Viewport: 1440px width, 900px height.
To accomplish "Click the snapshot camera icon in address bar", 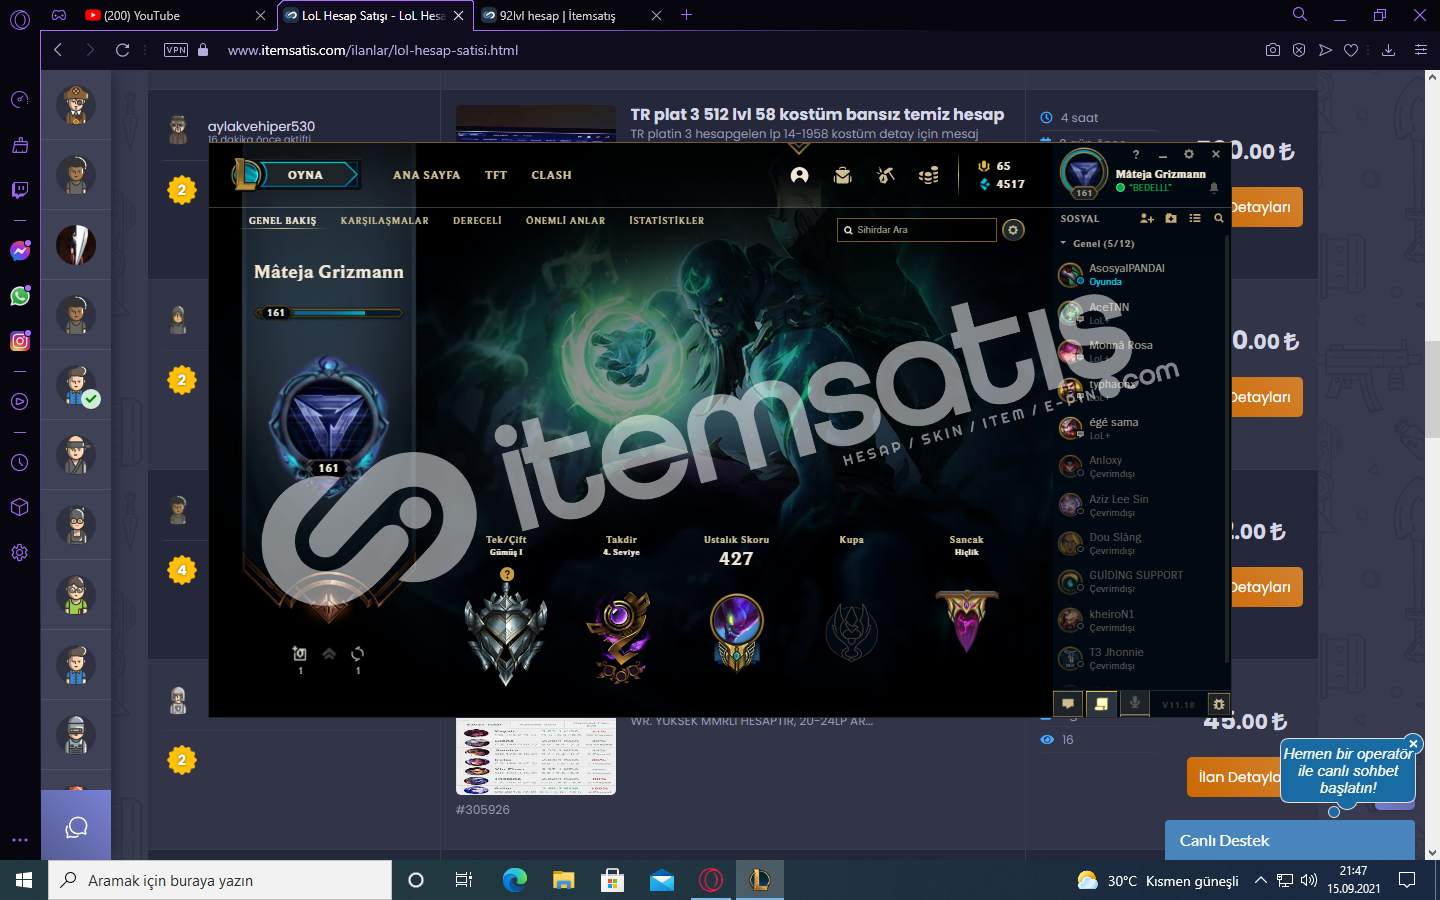I will (x=1273, y=50).
